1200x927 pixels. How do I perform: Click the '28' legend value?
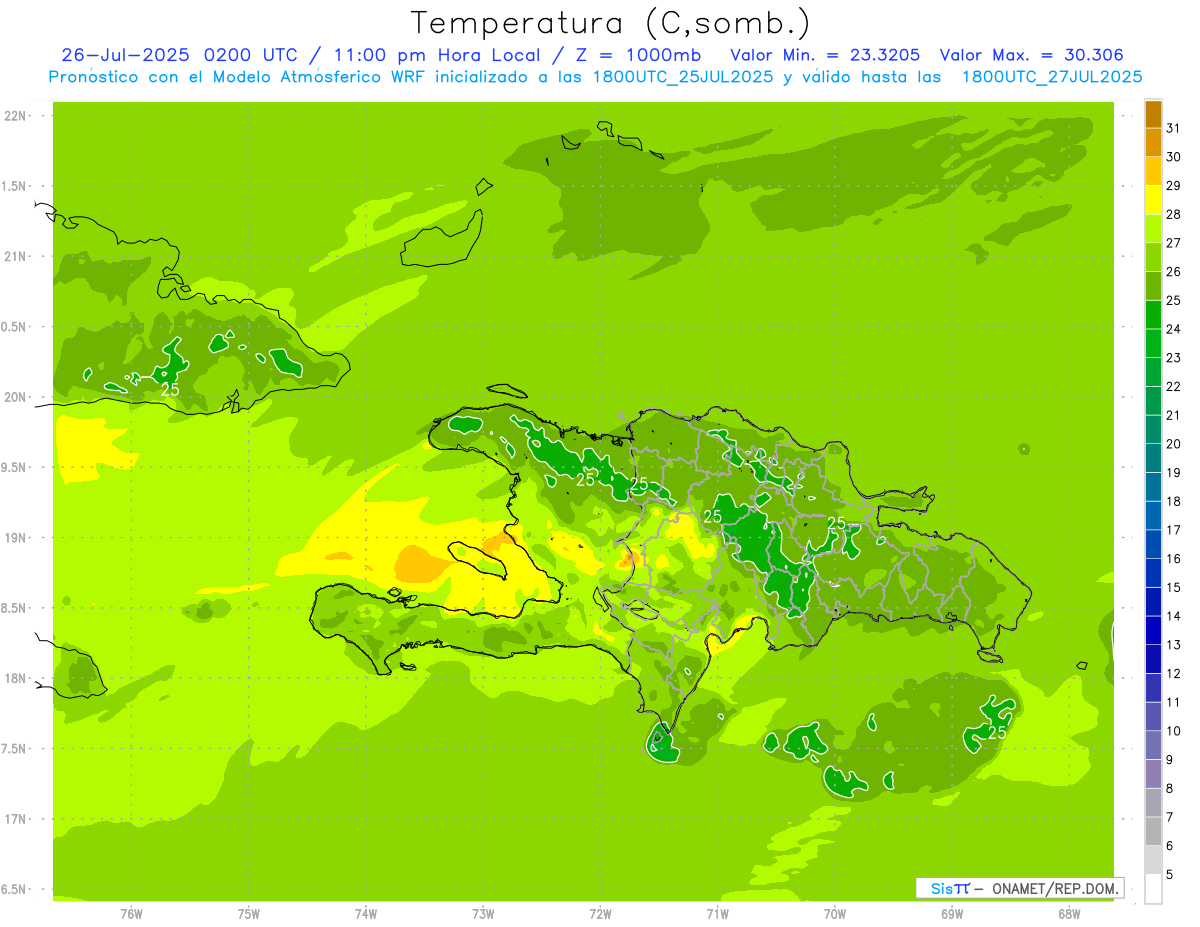(1174, 214)
